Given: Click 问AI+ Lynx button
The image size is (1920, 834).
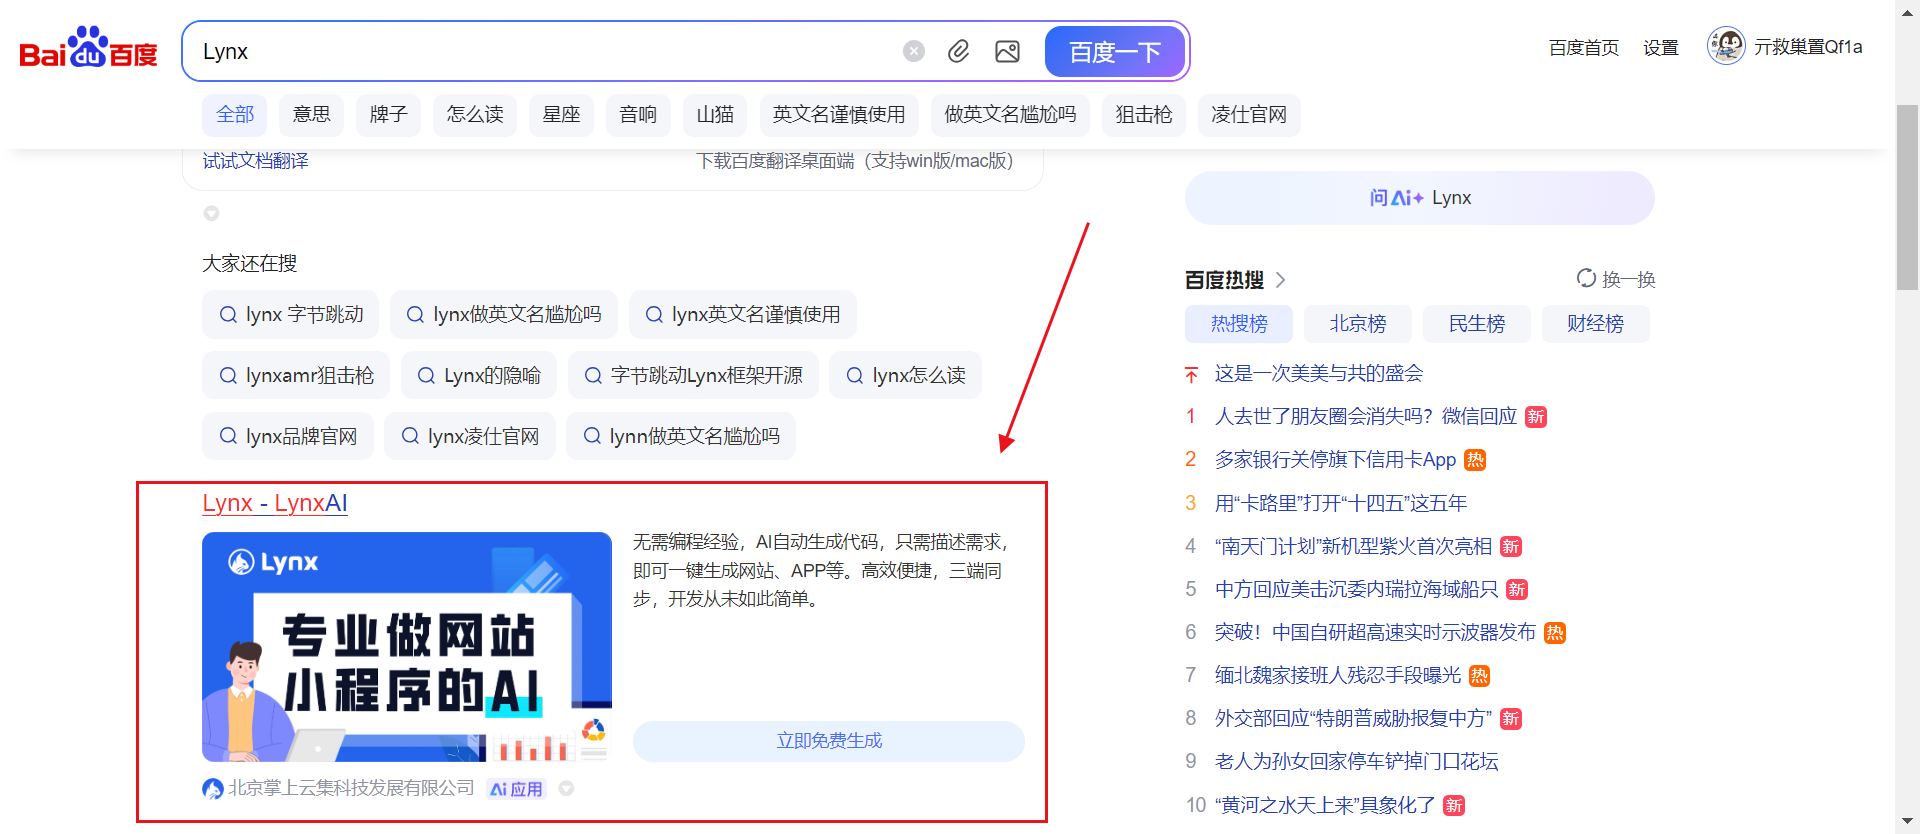Looking at the screenshot, I should point(1420,198).
